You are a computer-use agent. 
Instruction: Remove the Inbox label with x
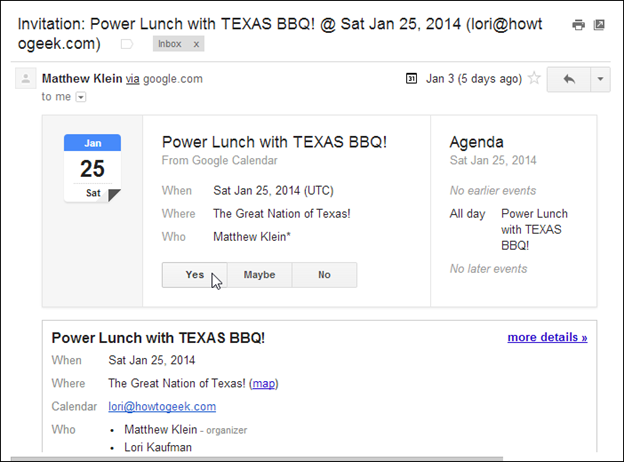[x=196, y=44]
